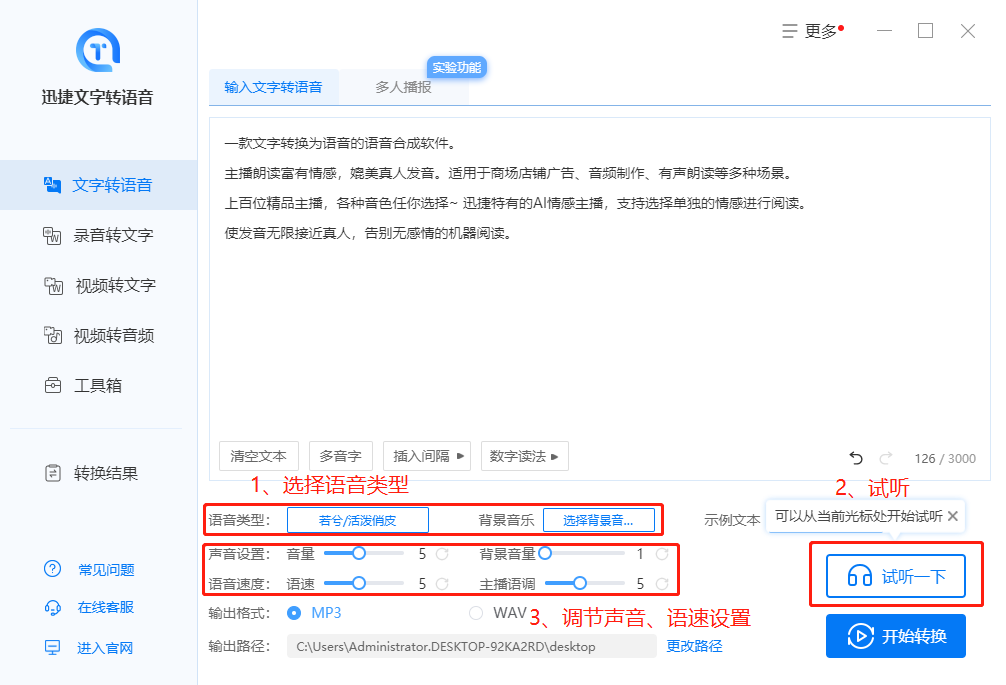This screenshot has height=685, width=1006.
Task: Redo the text edit
Action: pyautogui.click(x=886, y=458)
